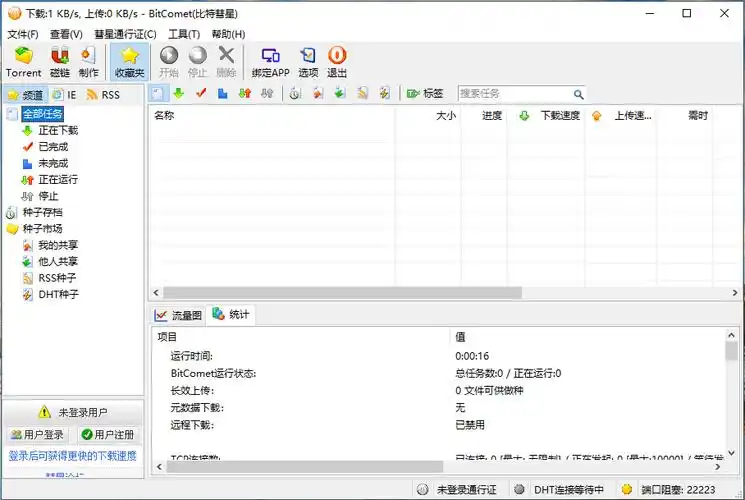Open the 查看(V) menu
This screenshot has width=745, height=500.
[x=66, y=34]
